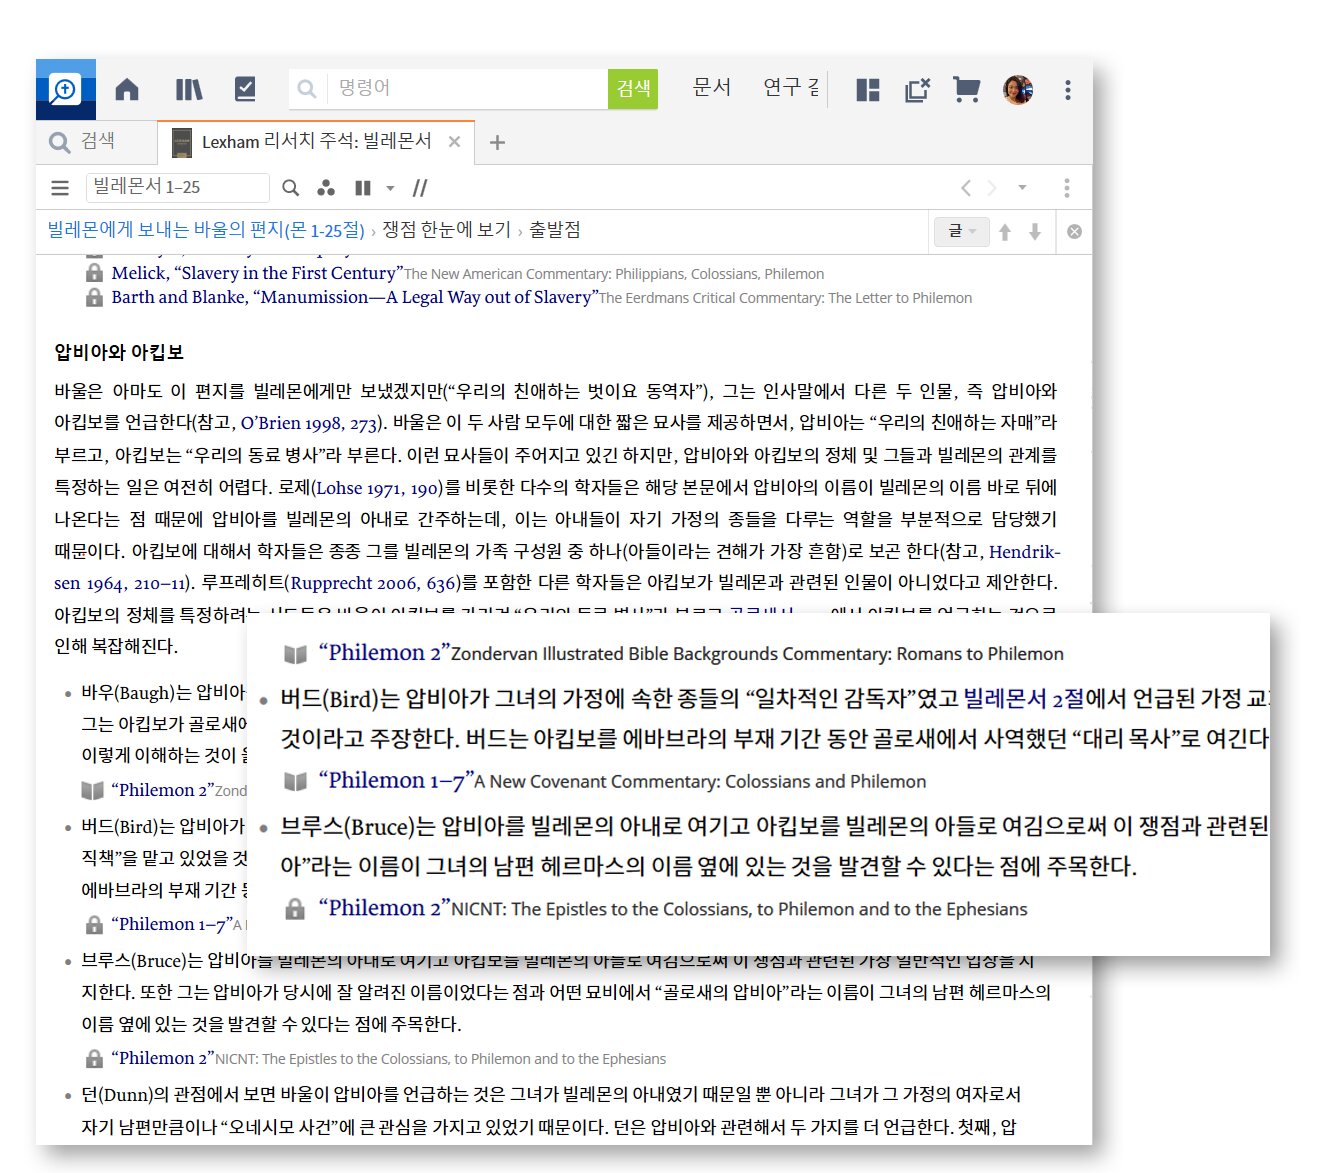
Task: Open the Library books icon
Action: coord(188,89)
